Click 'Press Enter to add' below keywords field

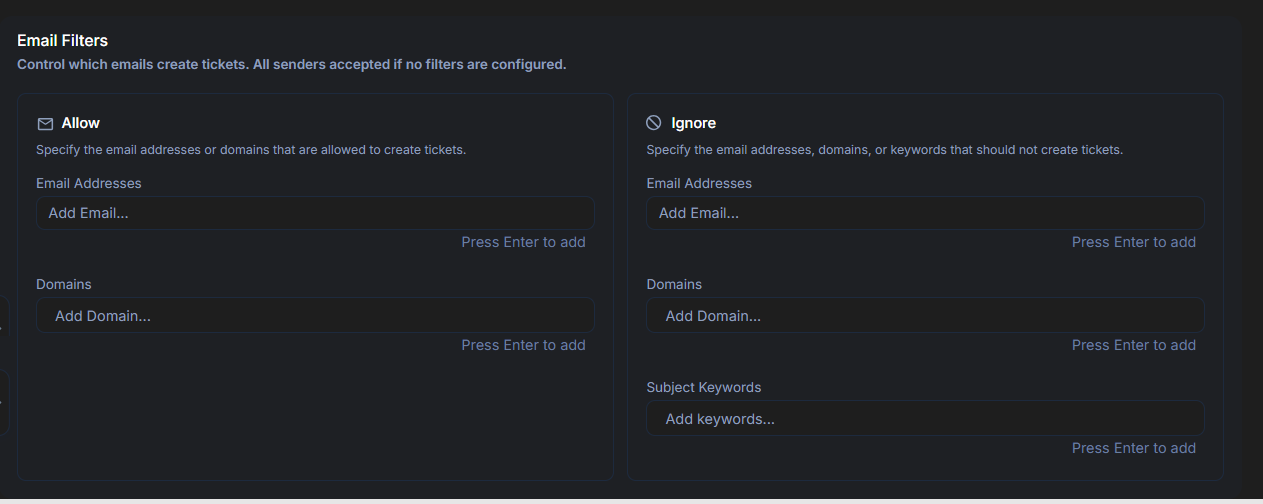click(1134, 448)
